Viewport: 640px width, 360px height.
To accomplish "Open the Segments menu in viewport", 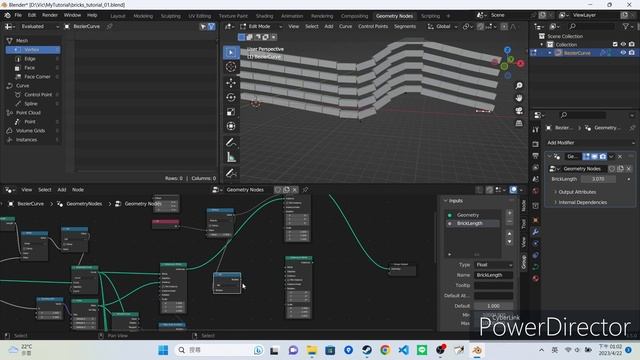I will [x=405, y=27].
